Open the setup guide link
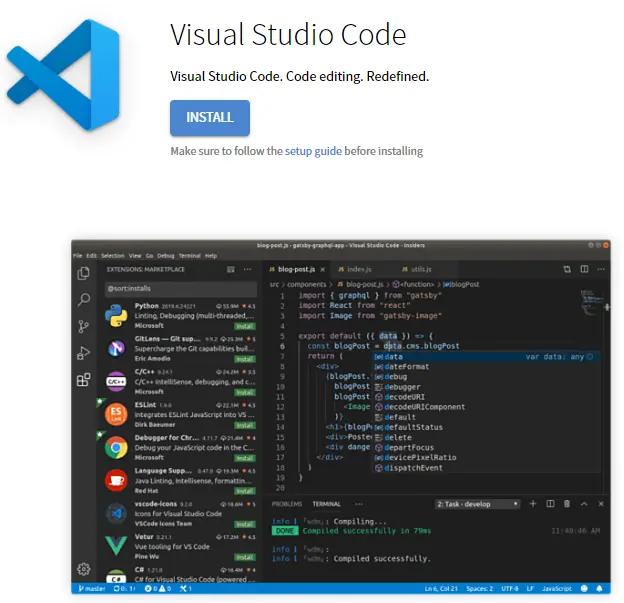 click(313, 151)
